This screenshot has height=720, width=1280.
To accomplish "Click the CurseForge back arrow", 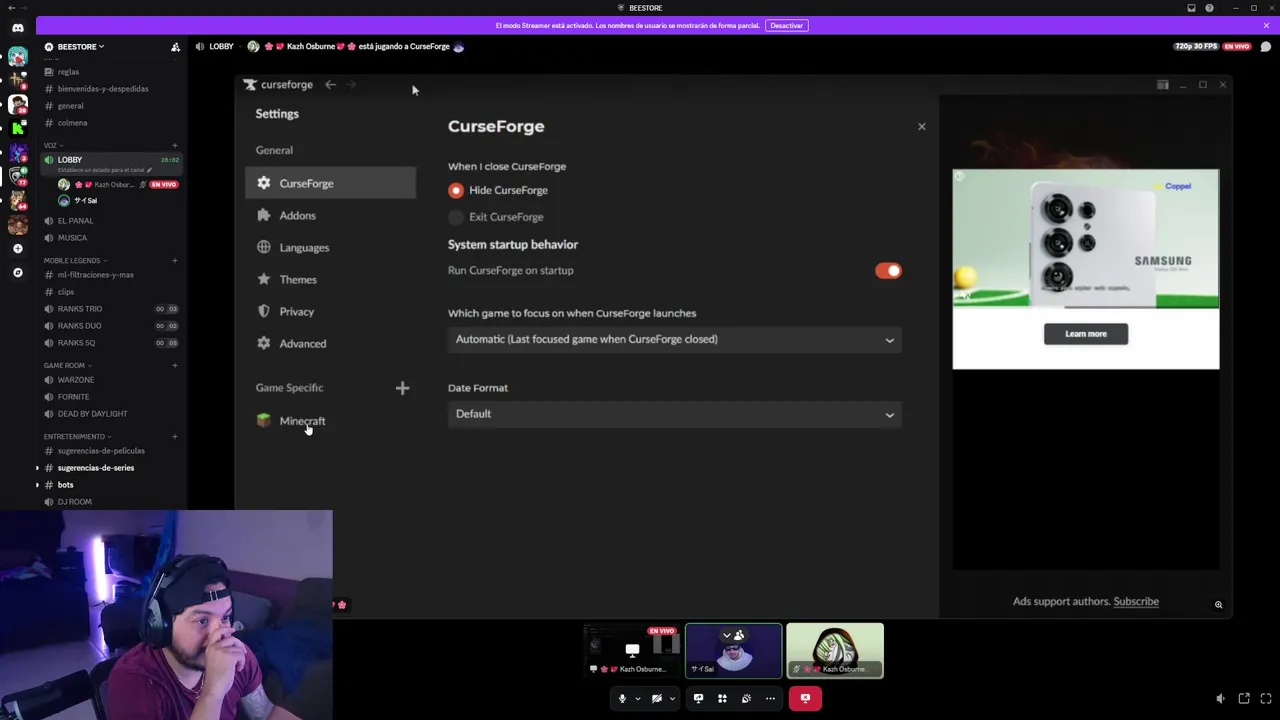I will [330, 85].
